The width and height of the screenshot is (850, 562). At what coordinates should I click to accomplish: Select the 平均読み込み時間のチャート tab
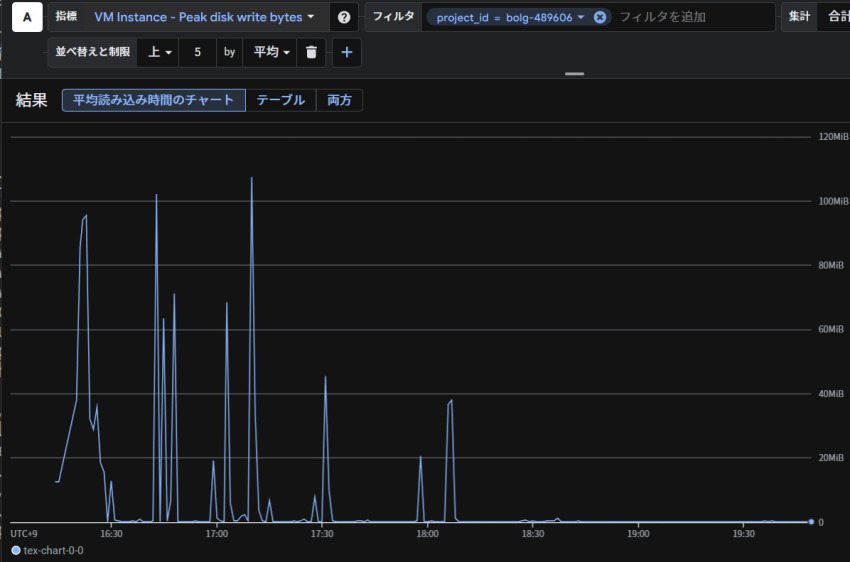pos(153,100)
